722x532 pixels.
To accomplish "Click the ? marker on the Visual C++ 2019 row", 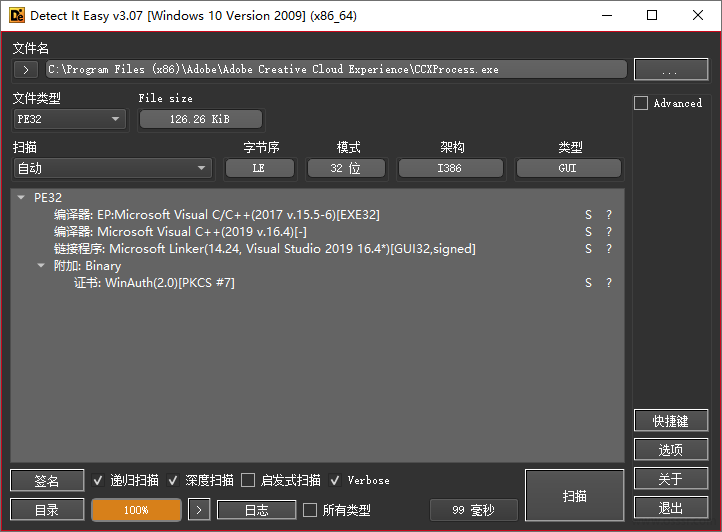I will (609, 232).
